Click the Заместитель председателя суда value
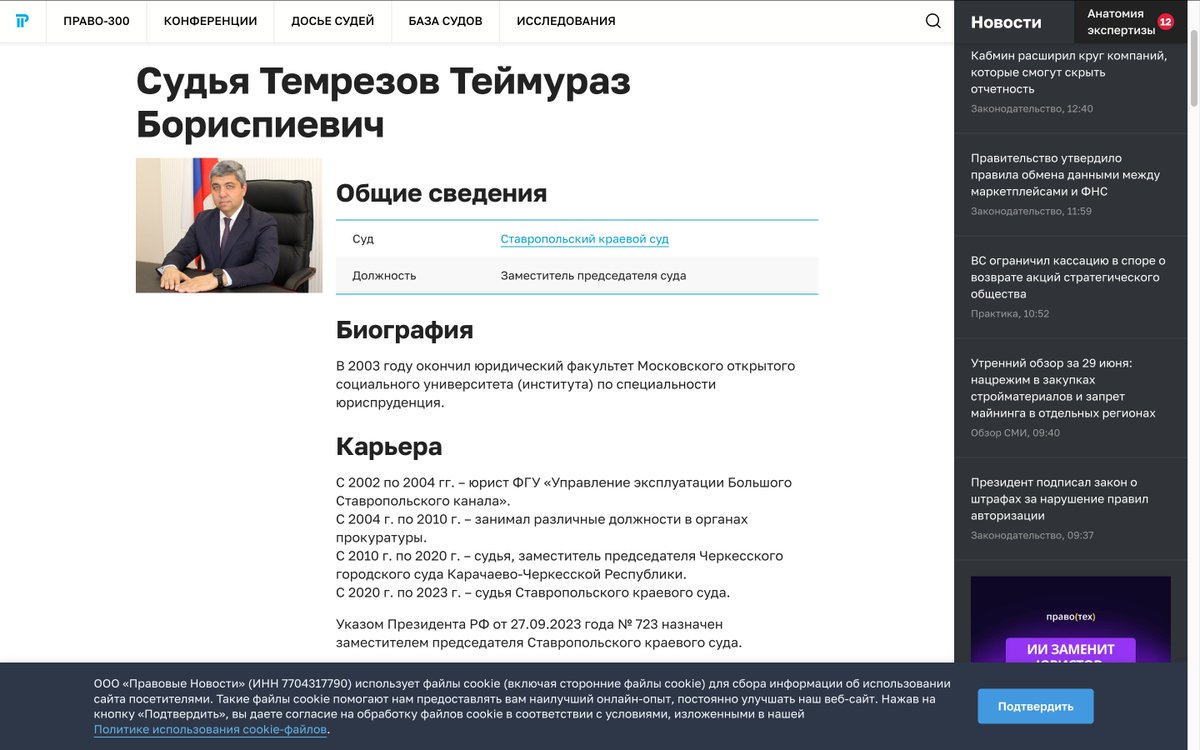 pos(593,275)
